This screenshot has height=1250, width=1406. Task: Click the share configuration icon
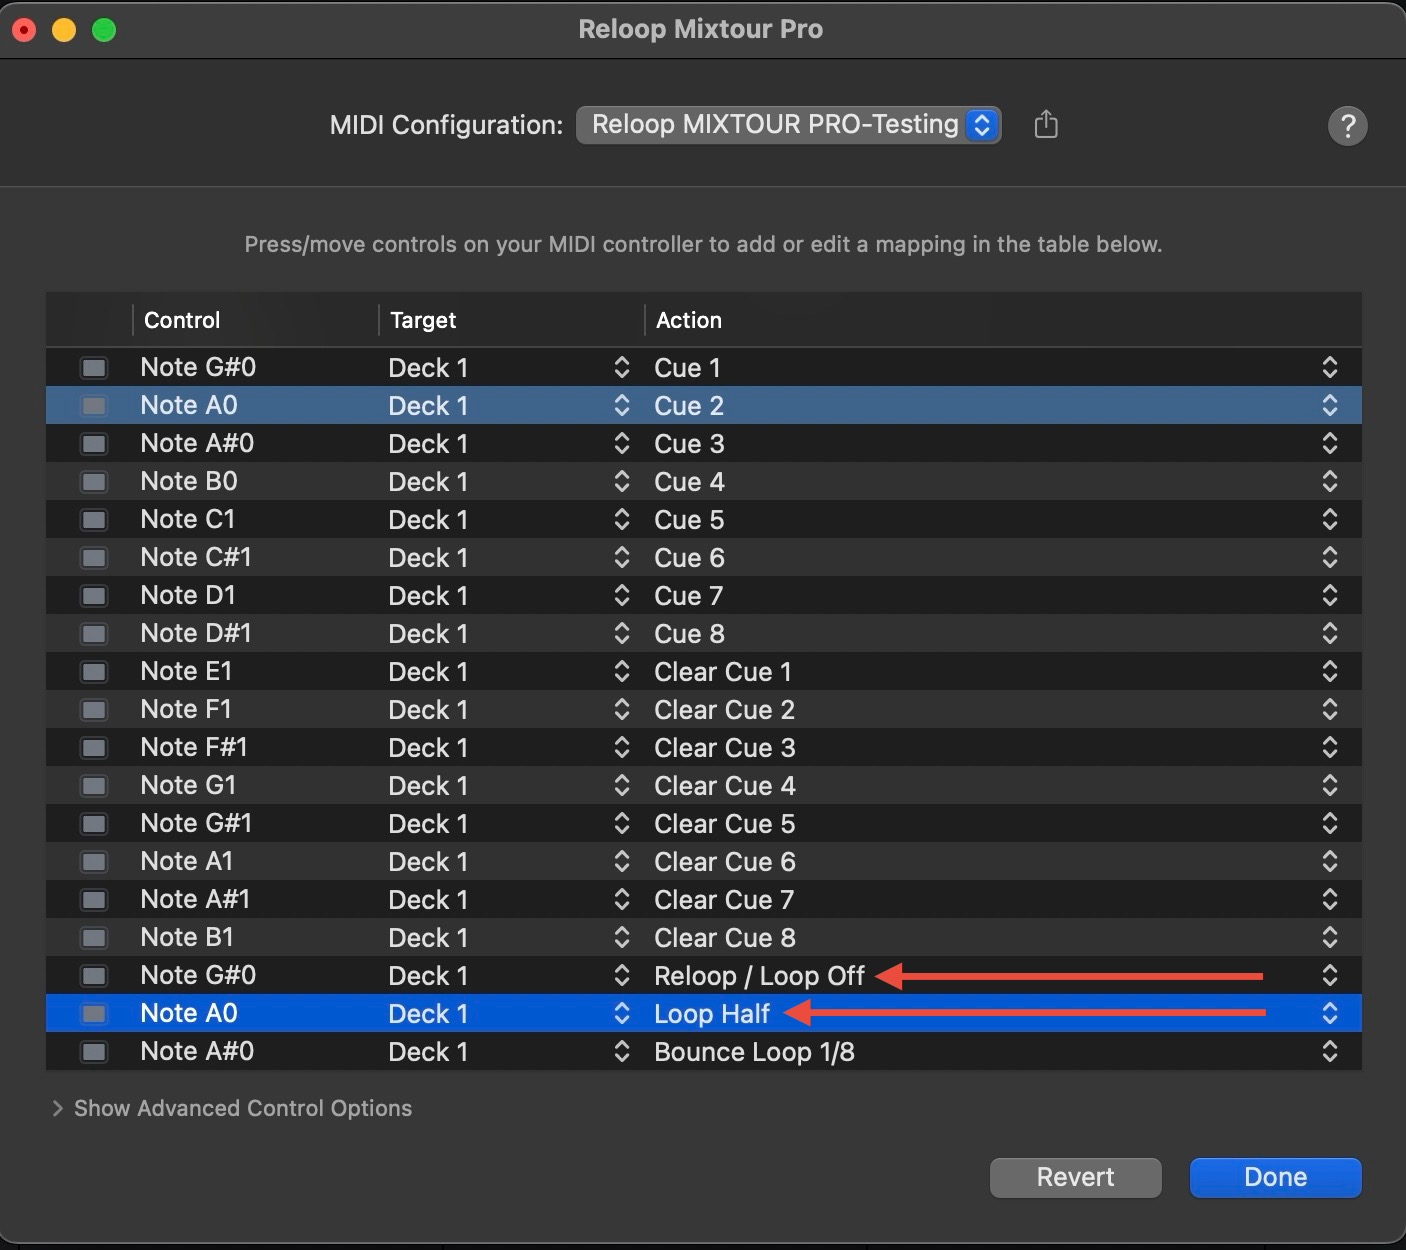click(x=1046, y=124)
